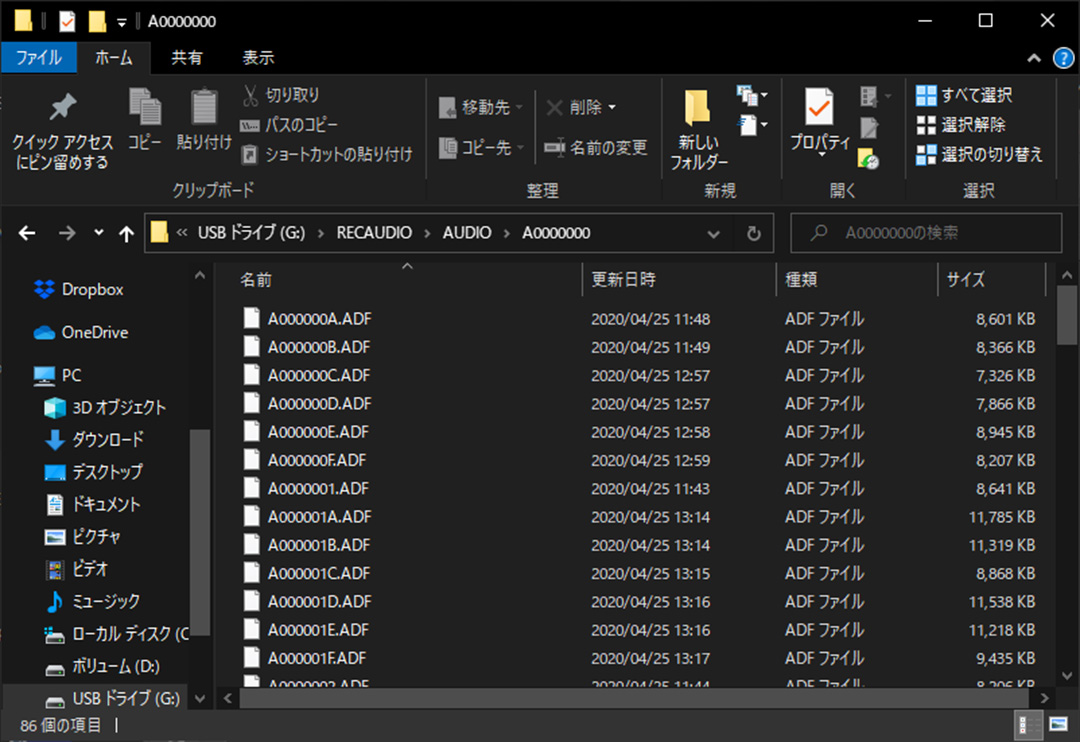Open the Help question mark icon
The width and height of the screenshot is (1080, 742).
[x=1063, y=59]
